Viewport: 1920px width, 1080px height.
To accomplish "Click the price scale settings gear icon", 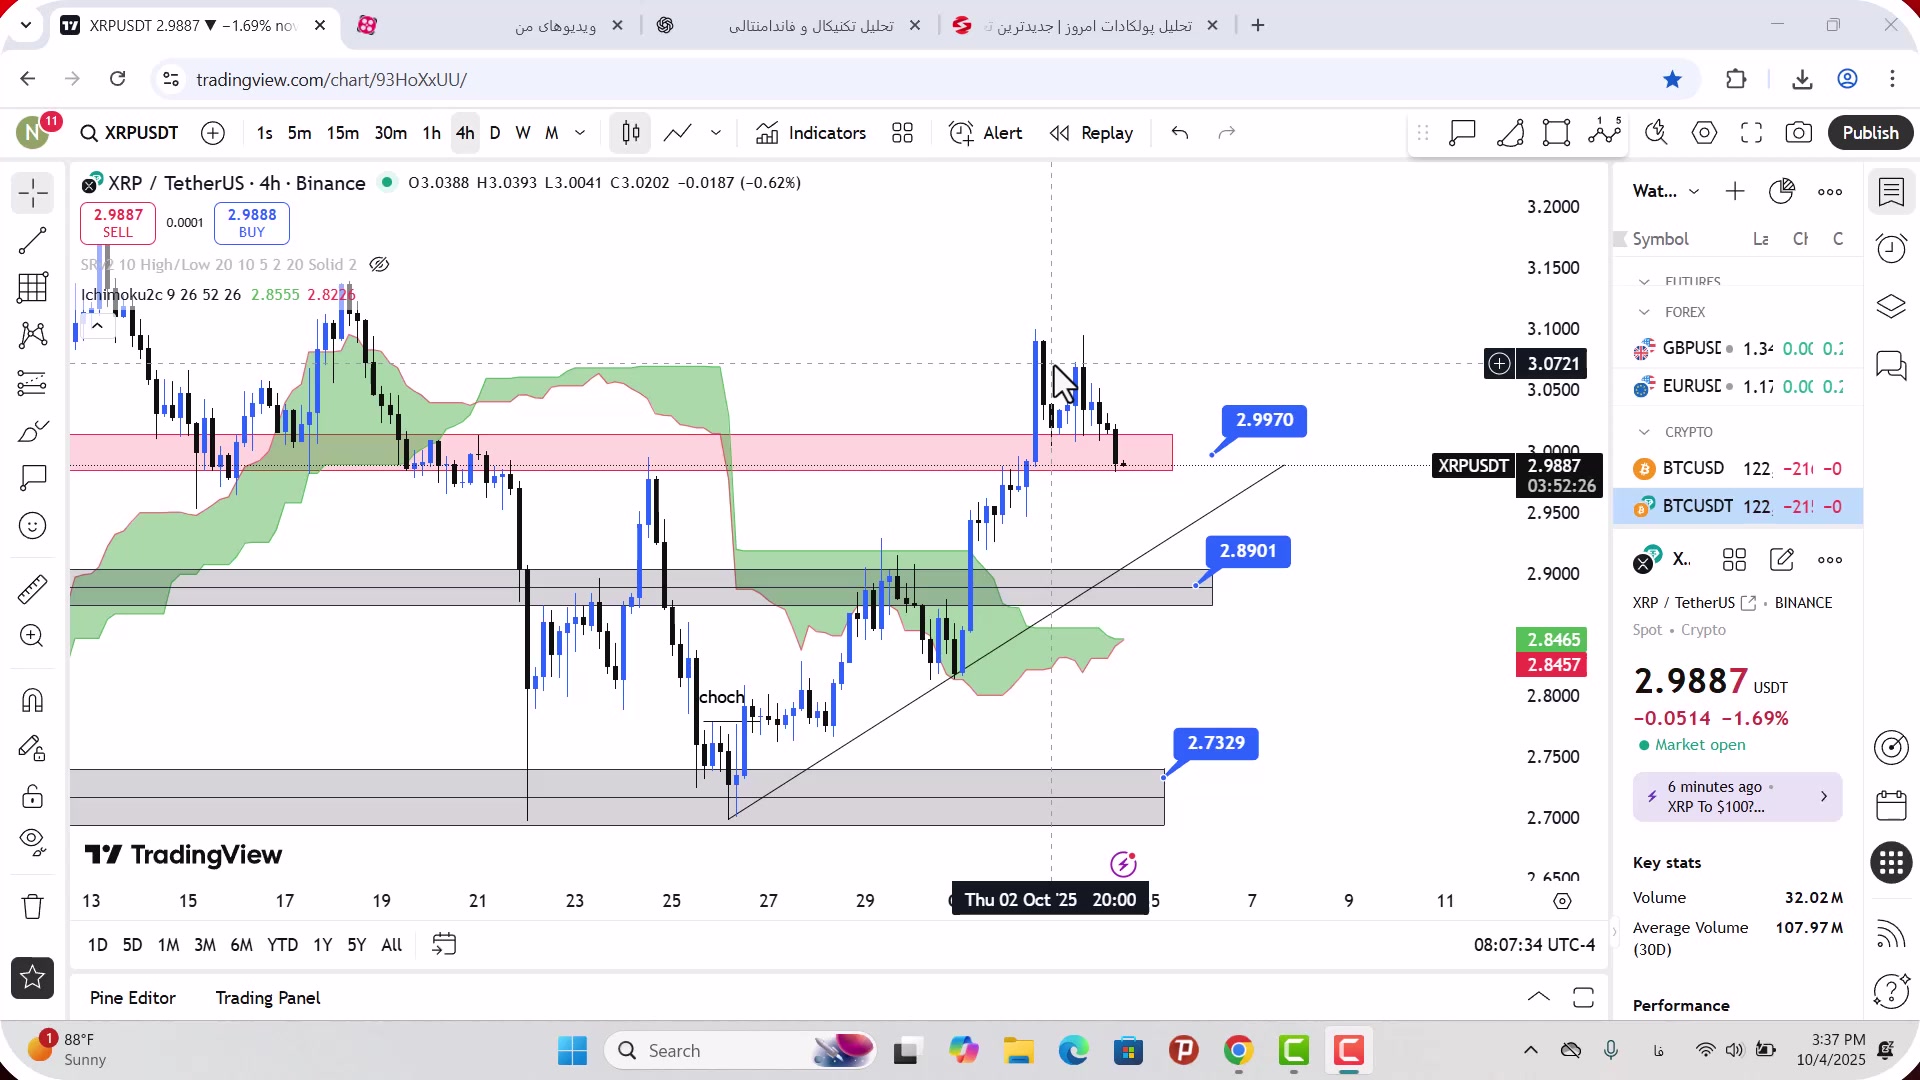I will pos(1562,901).
